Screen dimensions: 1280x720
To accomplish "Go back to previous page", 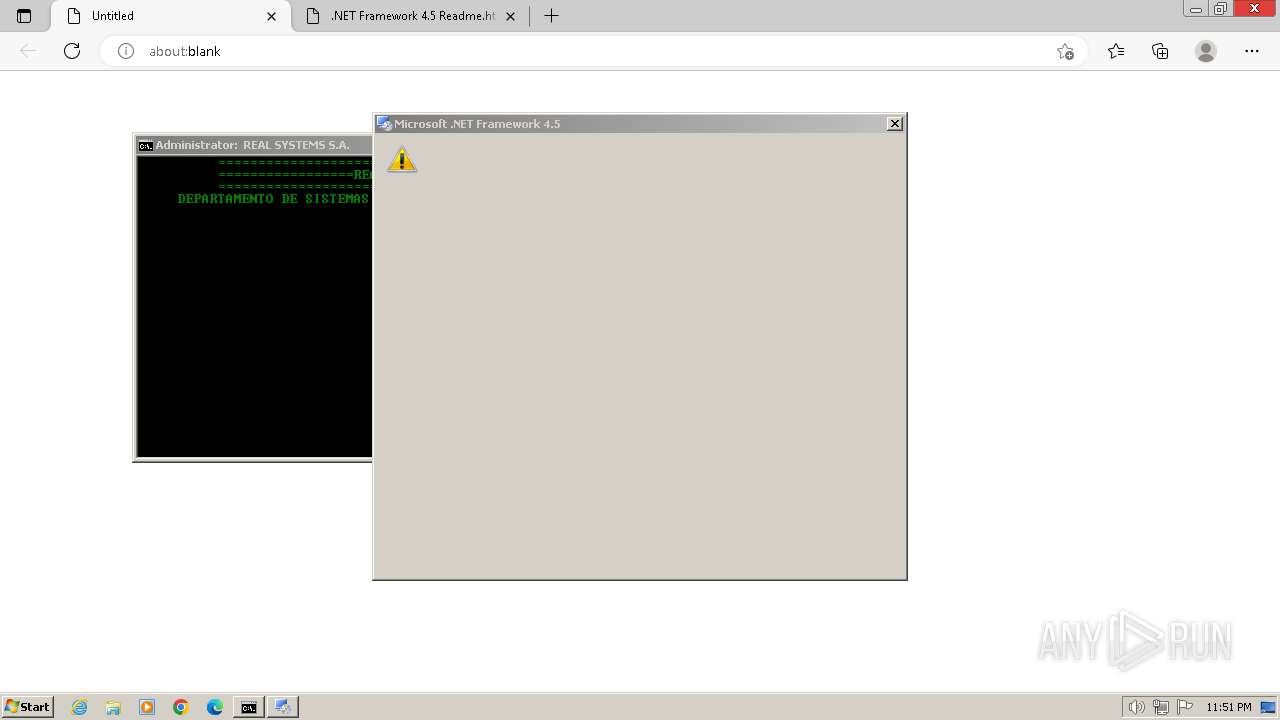I will coord(28,51).
